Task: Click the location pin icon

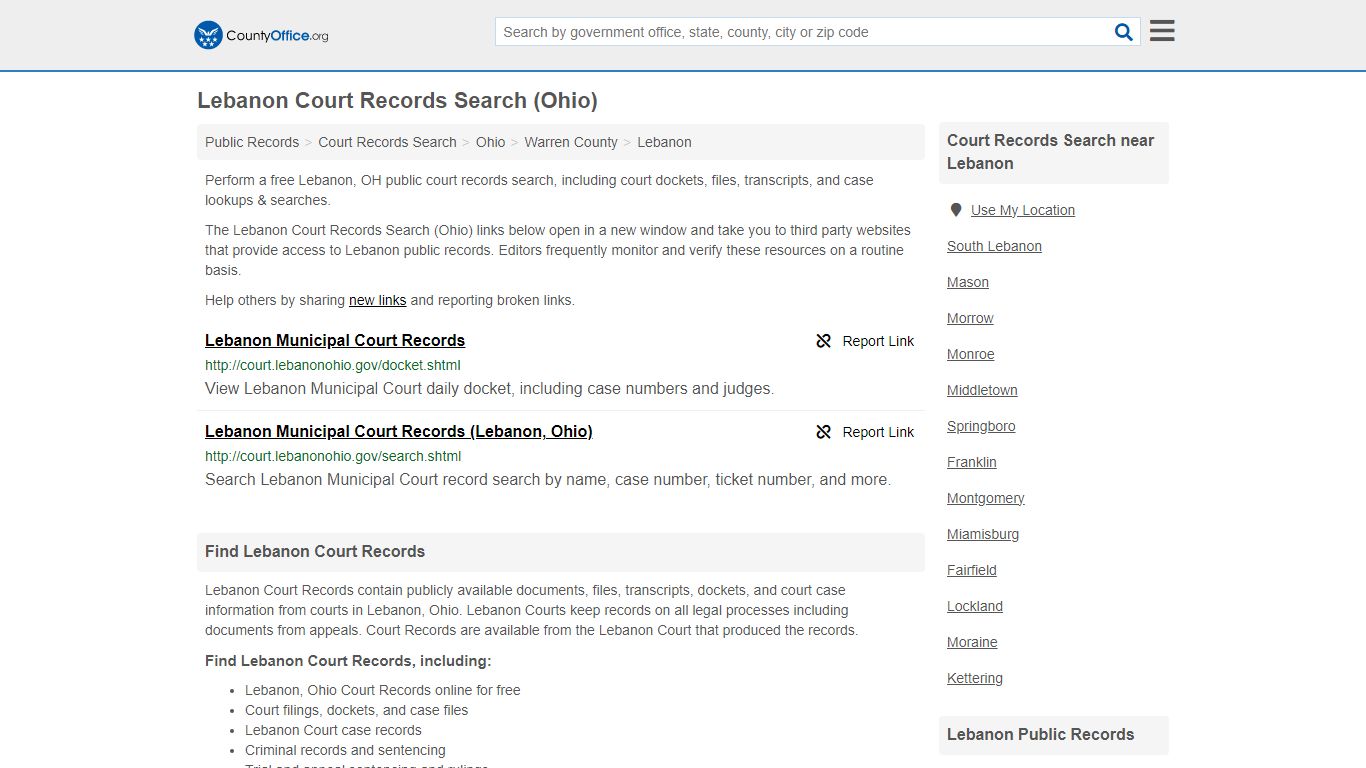Action: coord(956,210)
